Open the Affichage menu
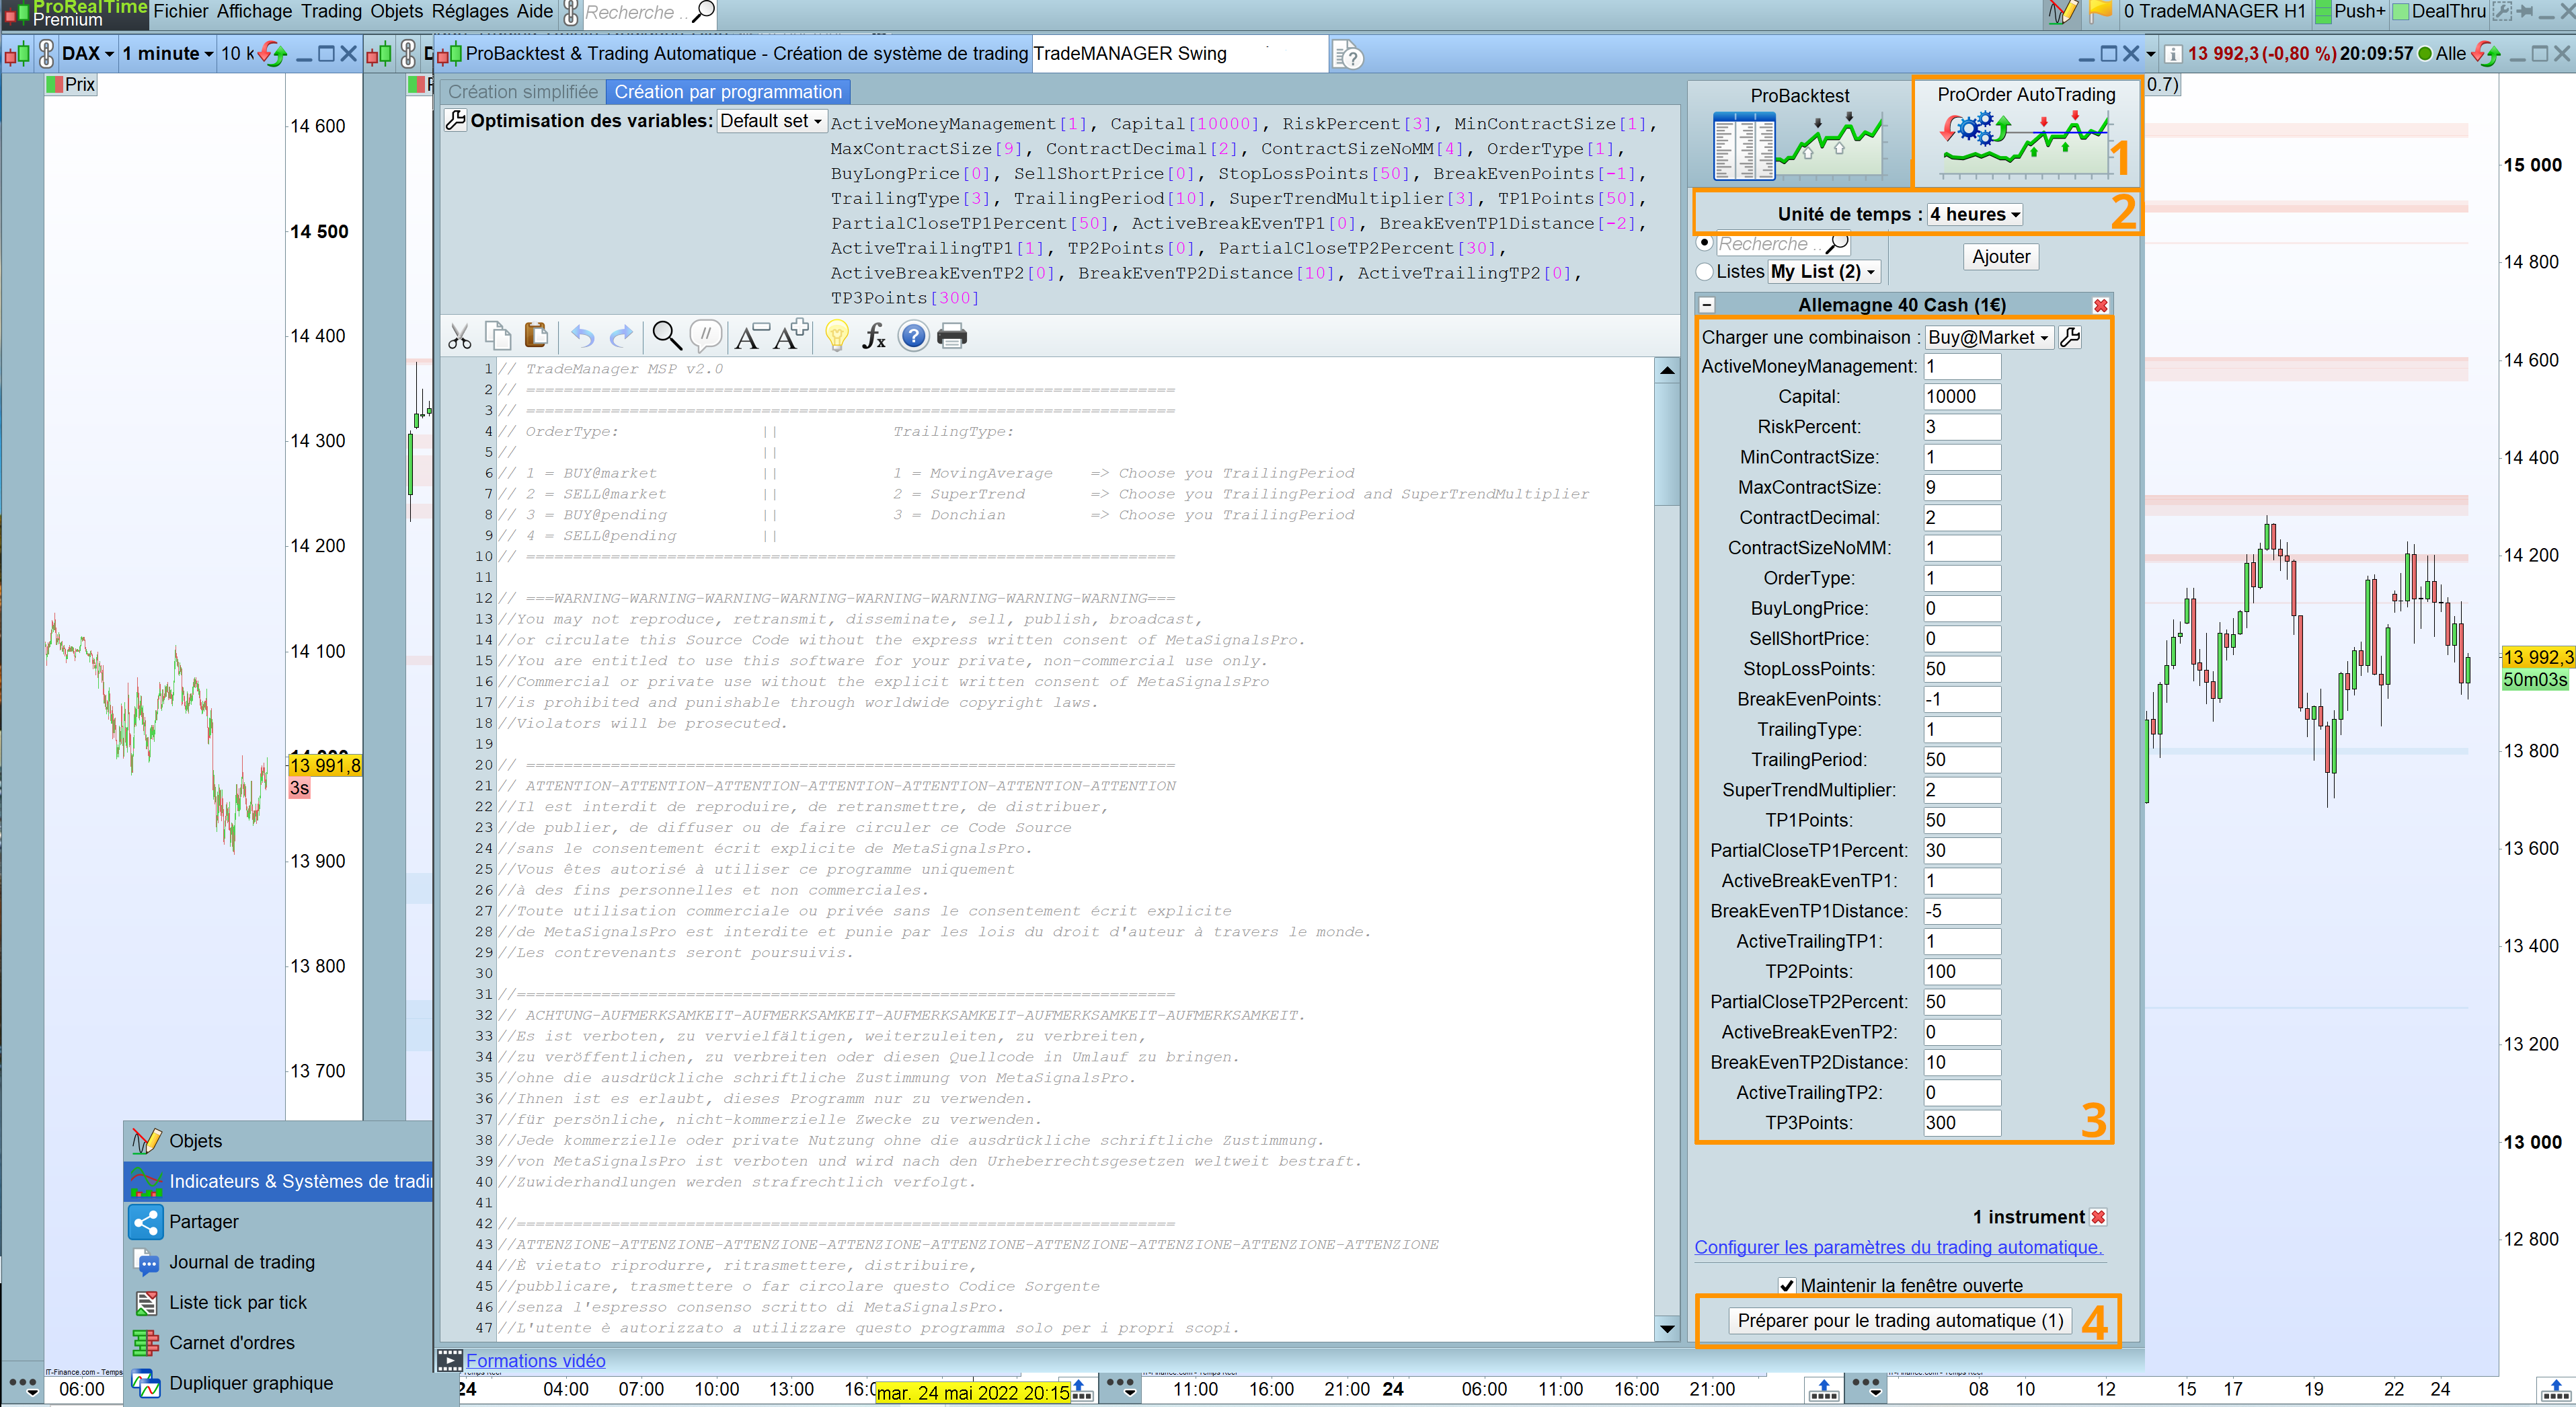This screenshot has height=1407, width=2576. tap(254, 12)
